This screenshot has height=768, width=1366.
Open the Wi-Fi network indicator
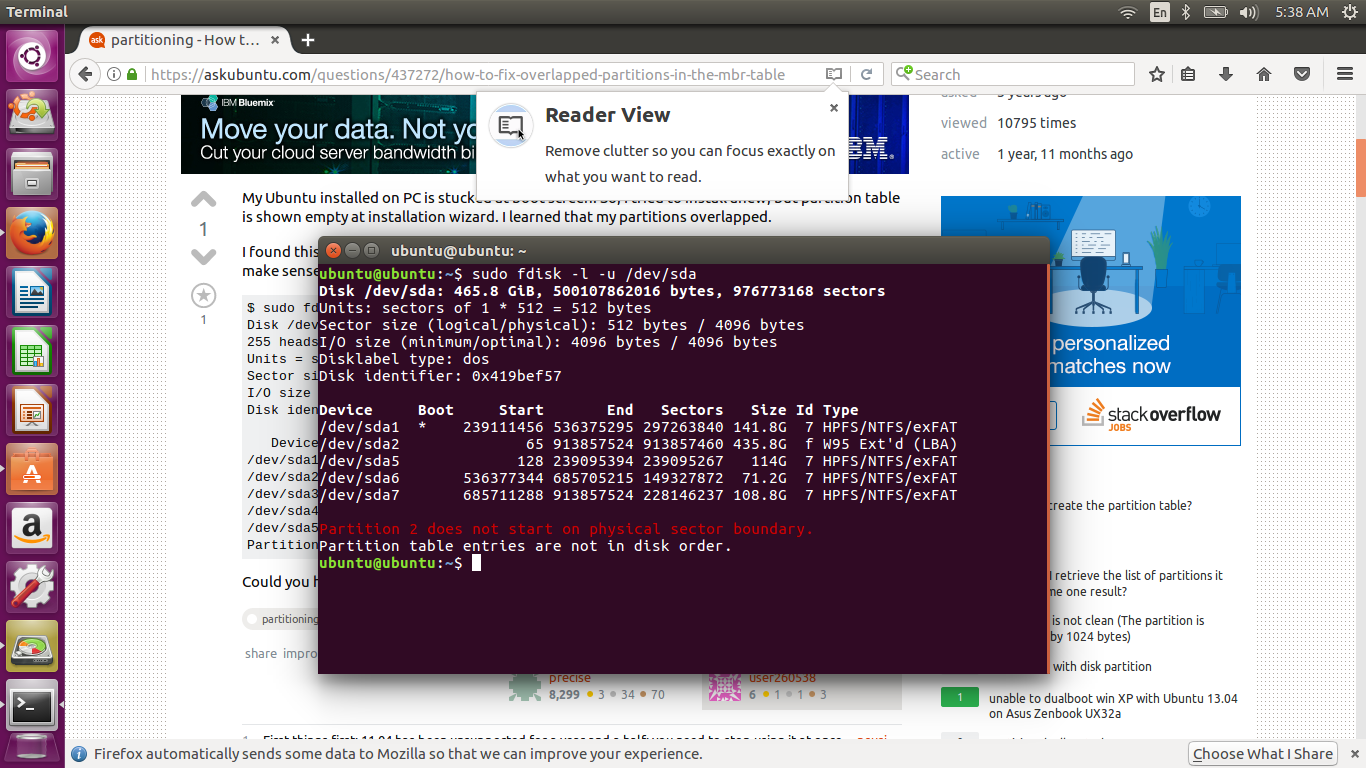tap(1128, 12)
